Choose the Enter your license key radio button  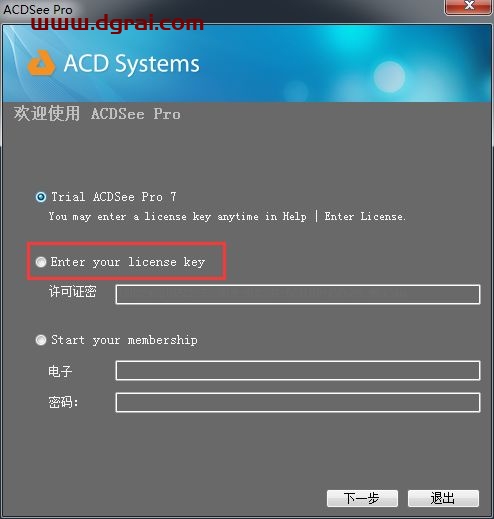(x=41, y=262)
